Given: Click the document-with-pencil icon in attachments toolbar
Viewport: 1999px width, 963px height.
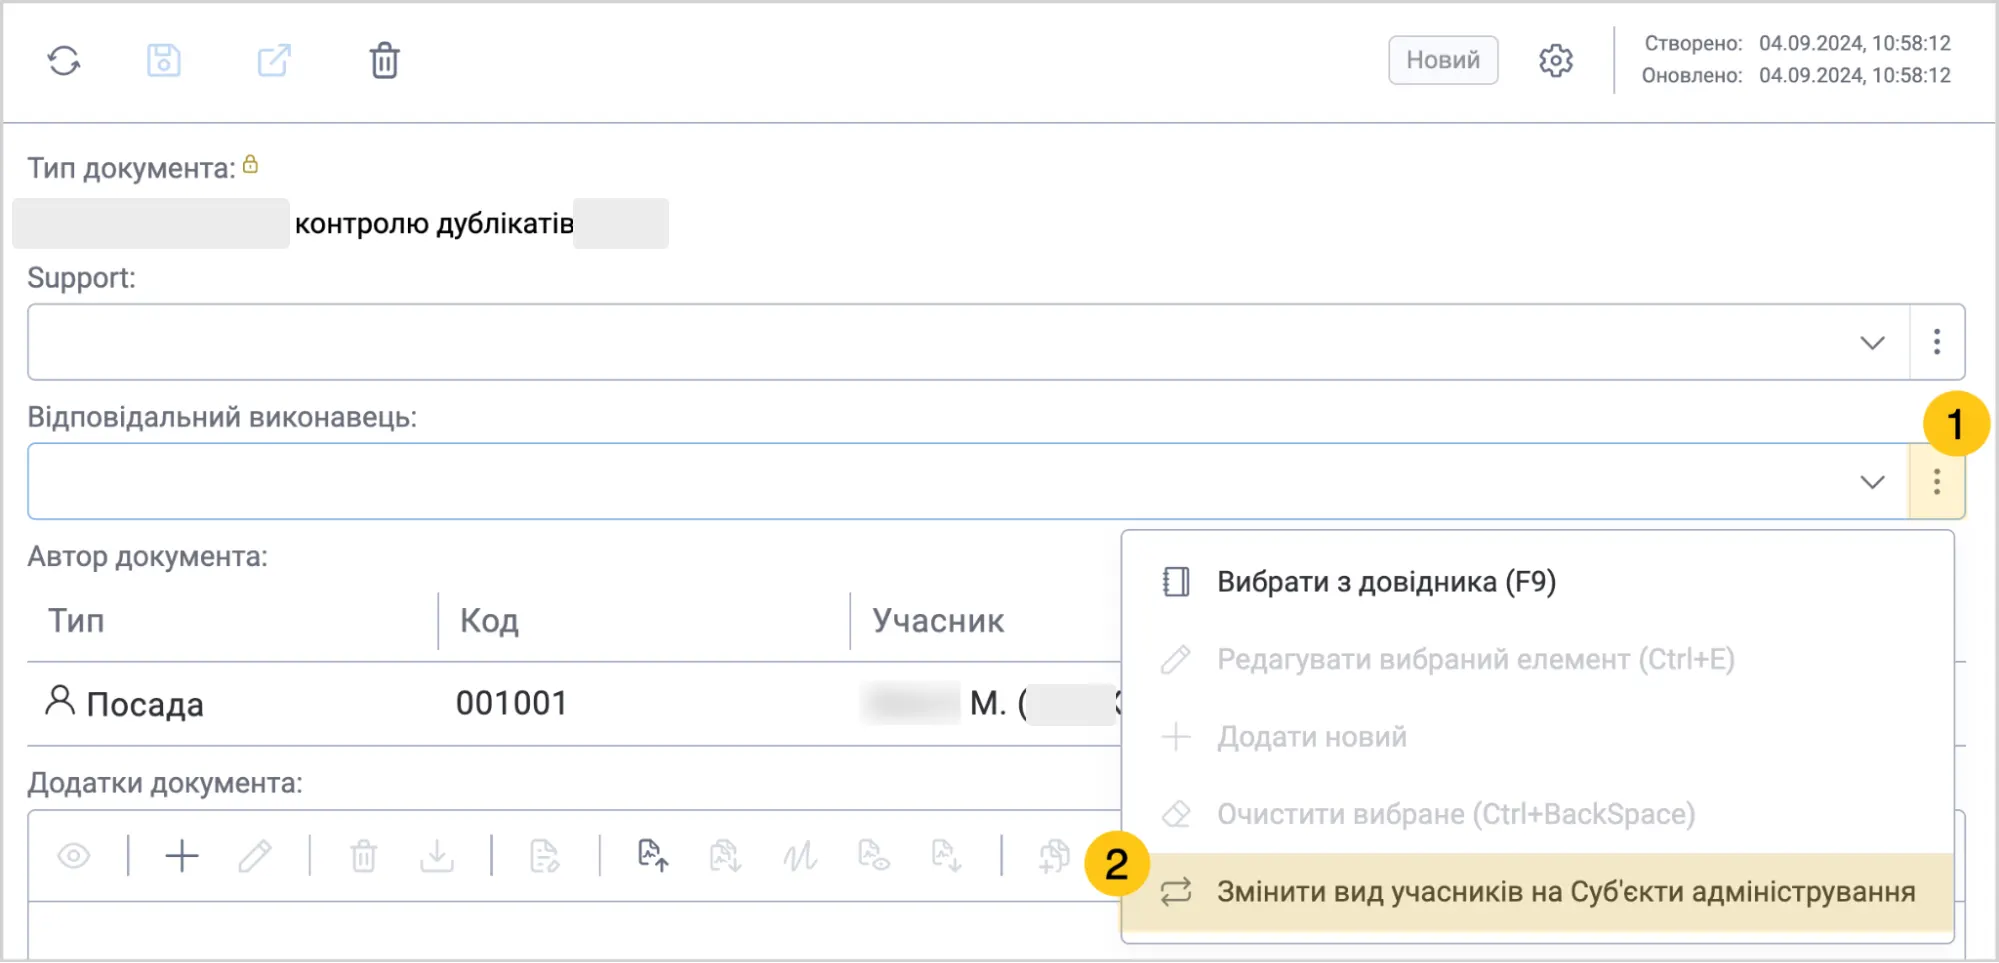Looking at the screenshot, I should click(544, 856).
